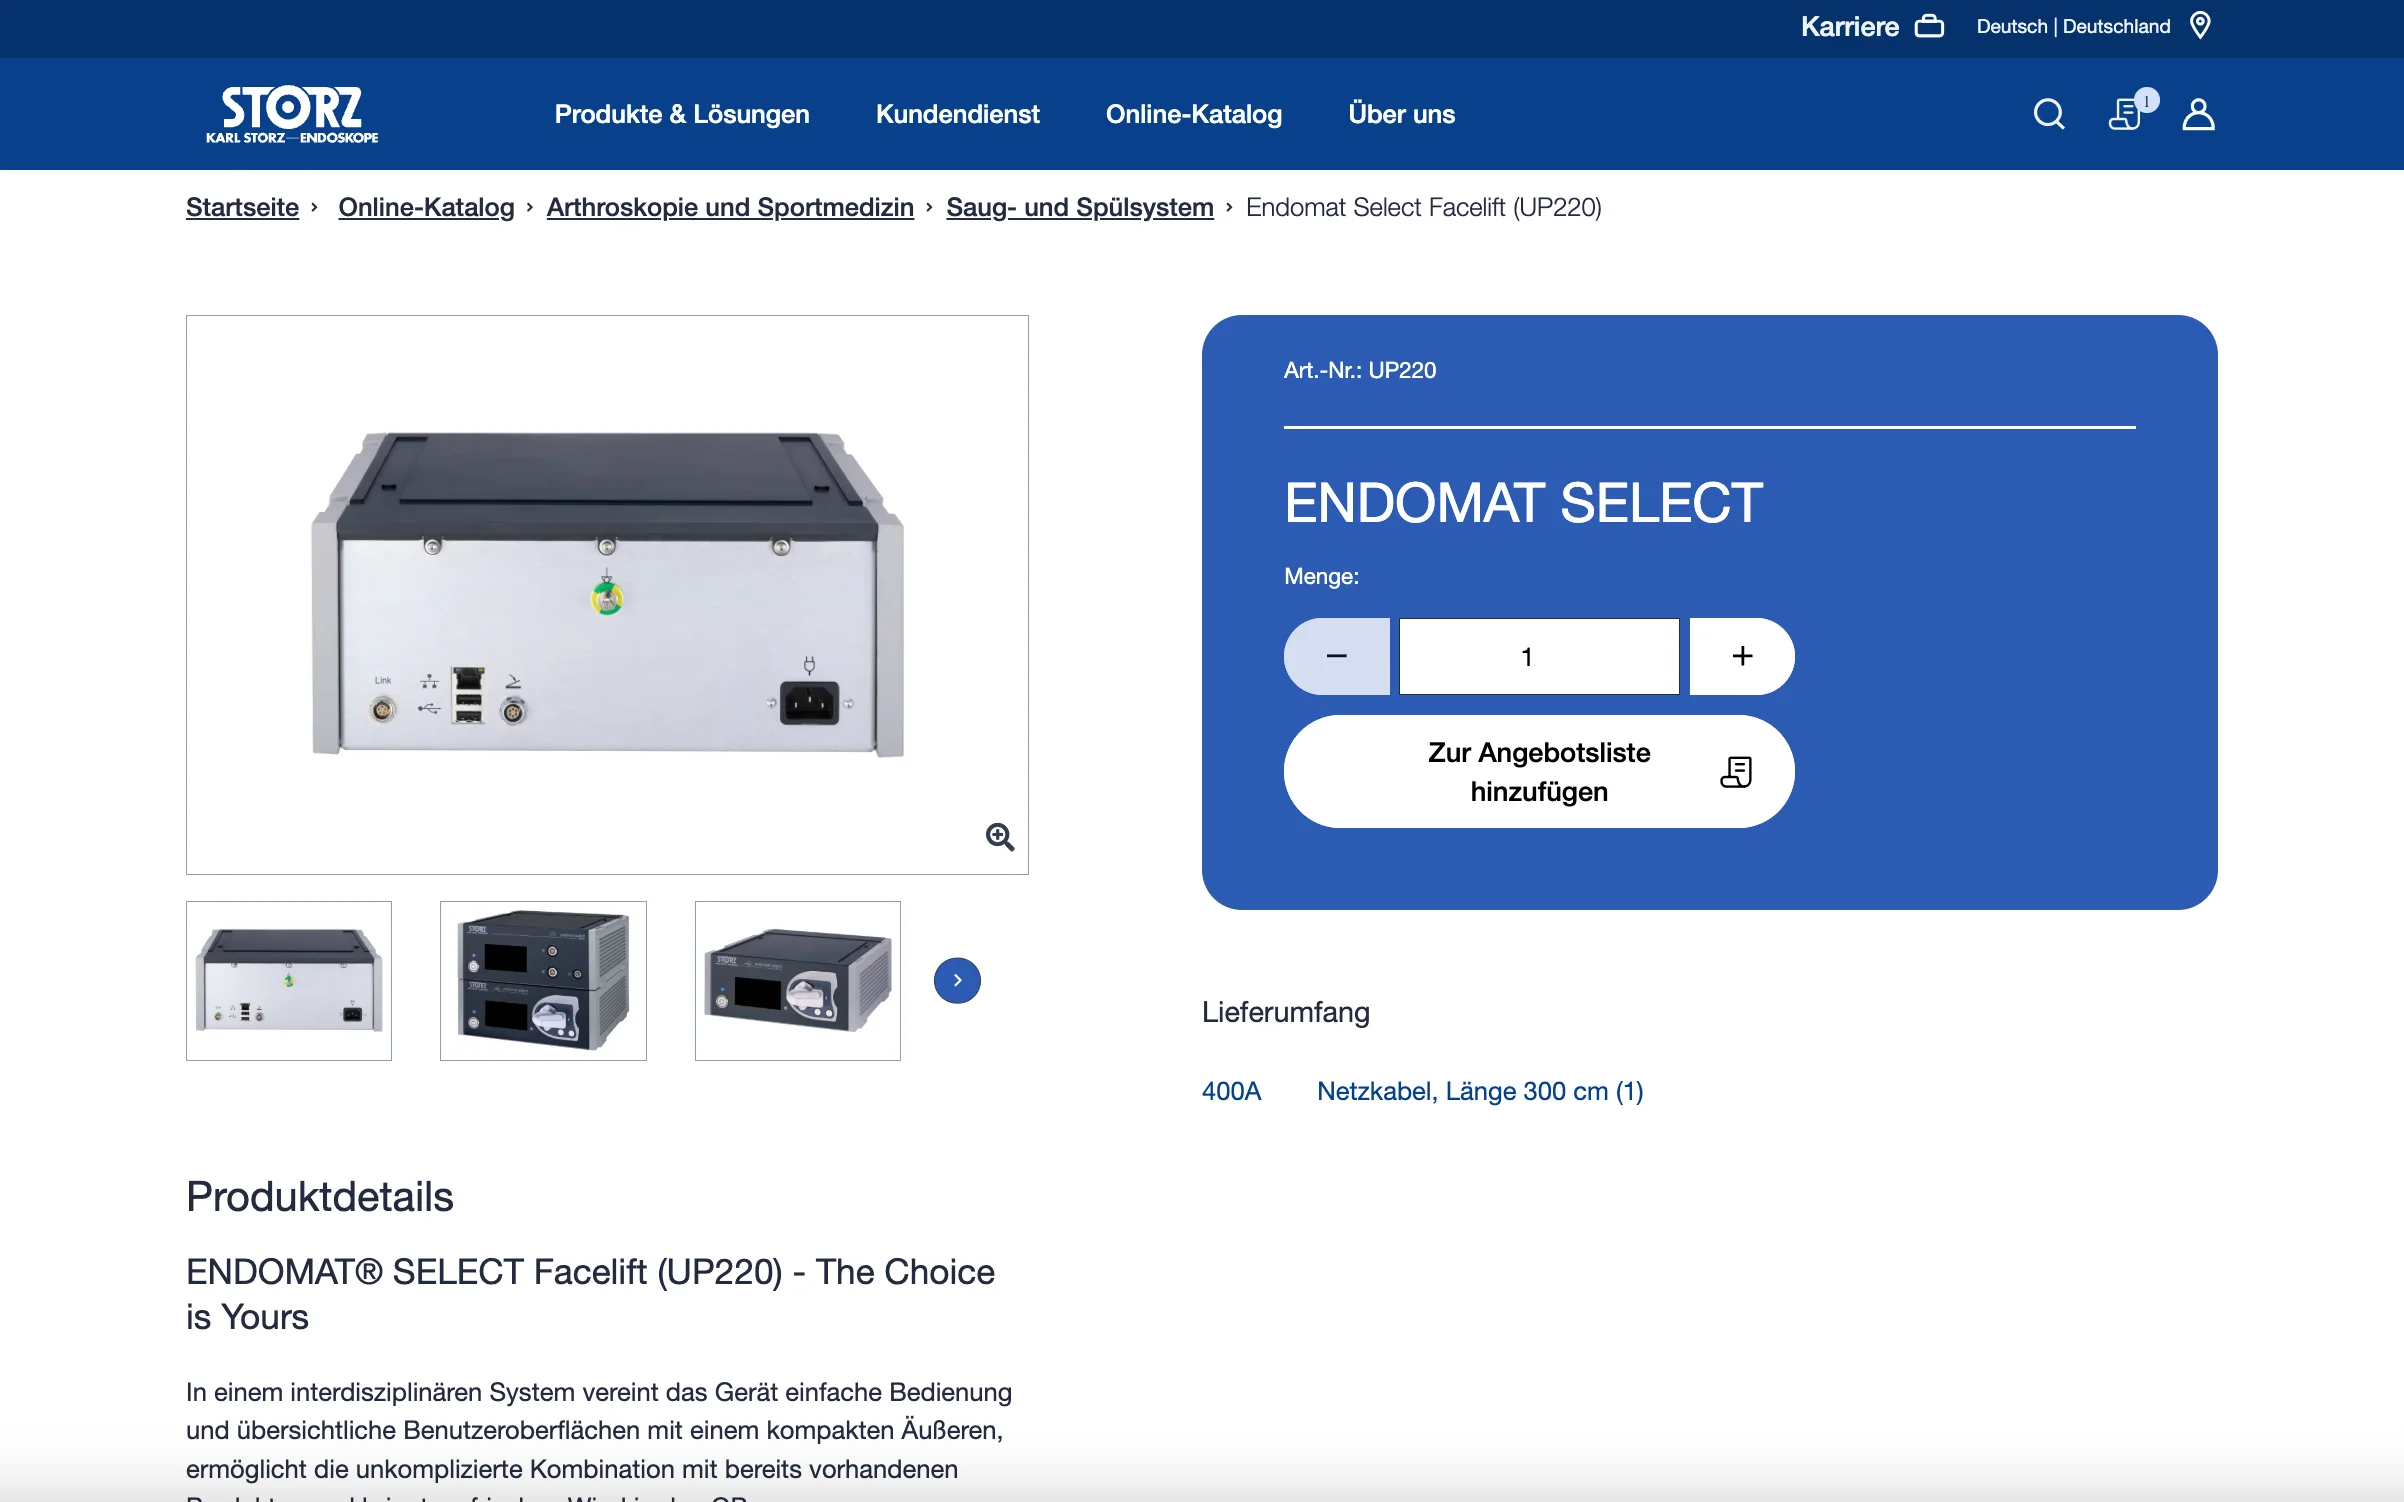The width and height of the screenshot is (2404, 1502).
Task: Click the Menge quantity input field
Action: [x=1539, y=656]
